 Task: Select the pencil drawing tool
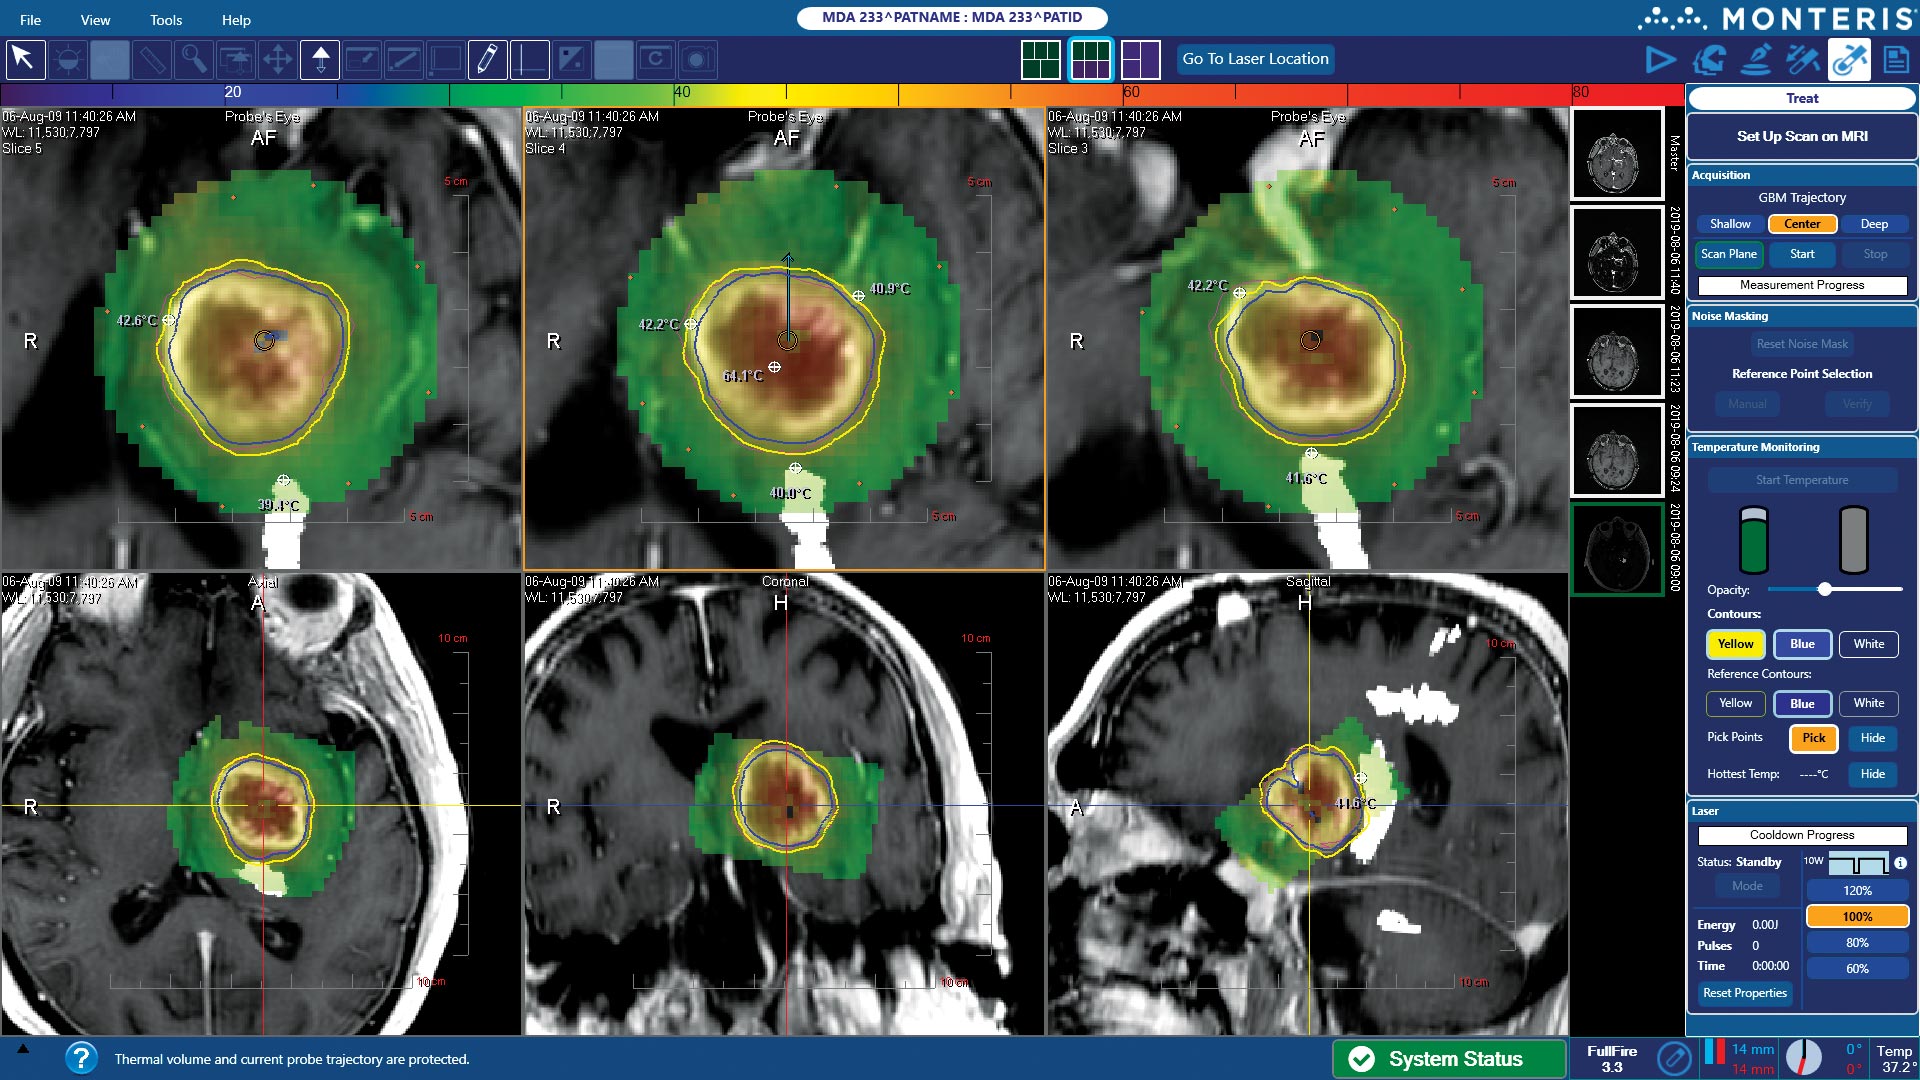[487, 60]
